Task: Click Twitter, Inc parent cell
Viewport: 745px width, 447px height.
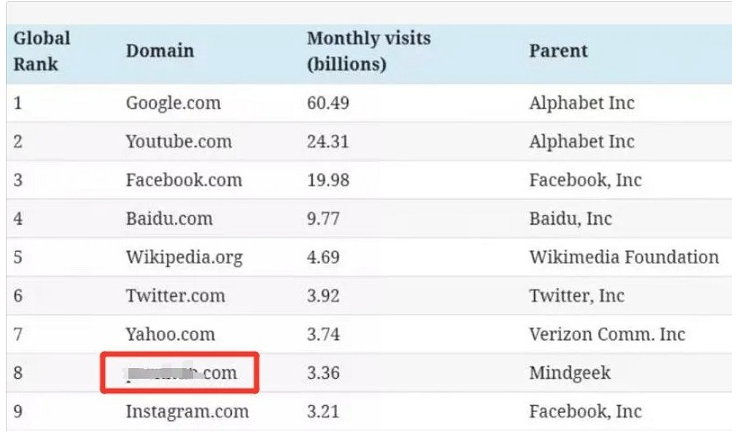Action: pyautogui.click(x=577, y=296)
